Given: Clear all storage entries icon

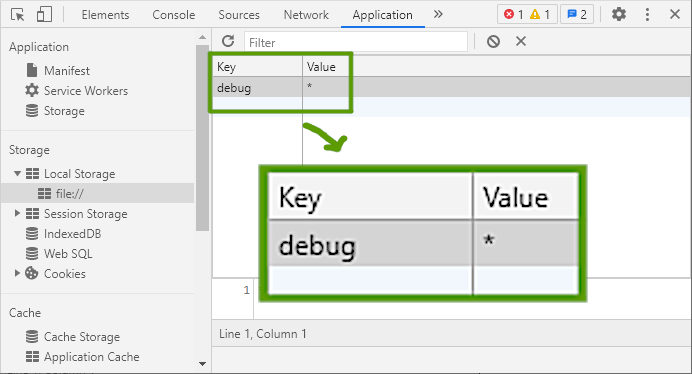Looking at the screenshot, I should click(x=493, y=42).
